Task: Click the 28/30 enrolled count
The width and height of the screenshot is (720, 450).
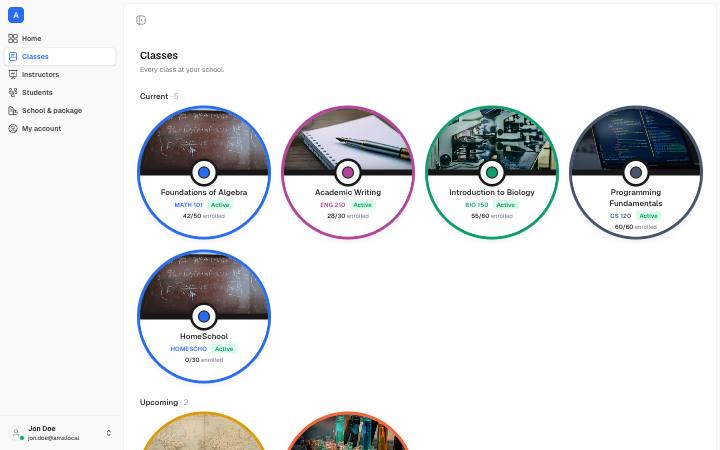Action: (348, 216)
